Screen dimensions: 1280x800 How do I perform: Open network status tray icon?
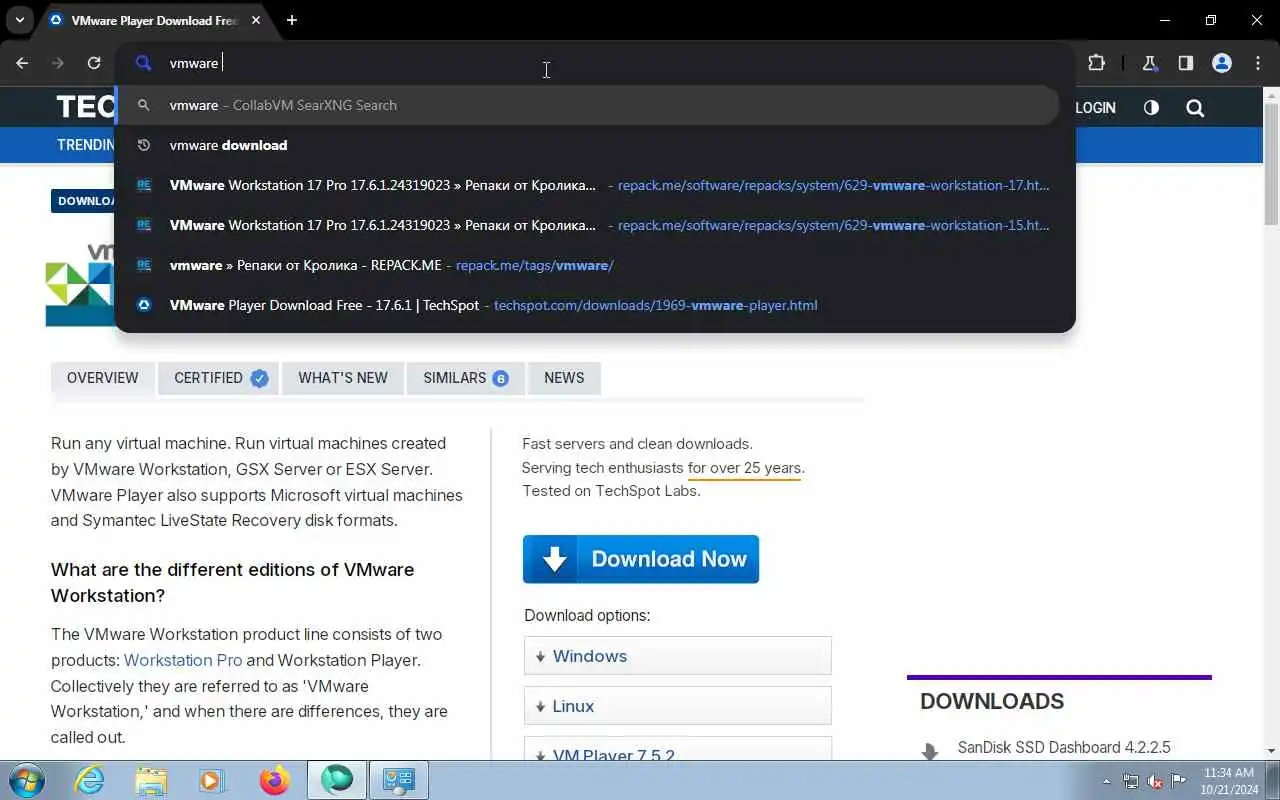pyautogui.click(x=1131, y=781)
